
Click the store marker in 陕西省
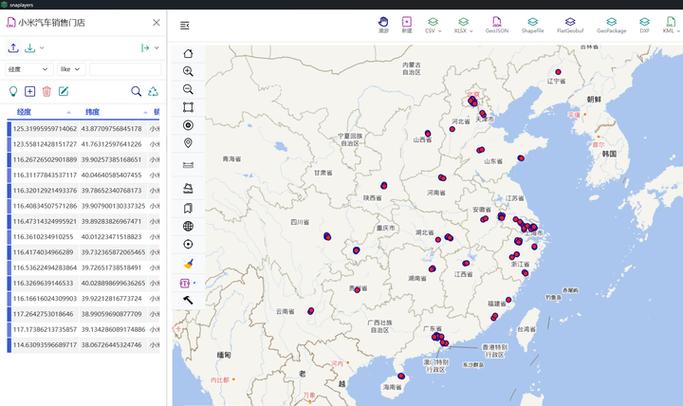pos(384,186)
